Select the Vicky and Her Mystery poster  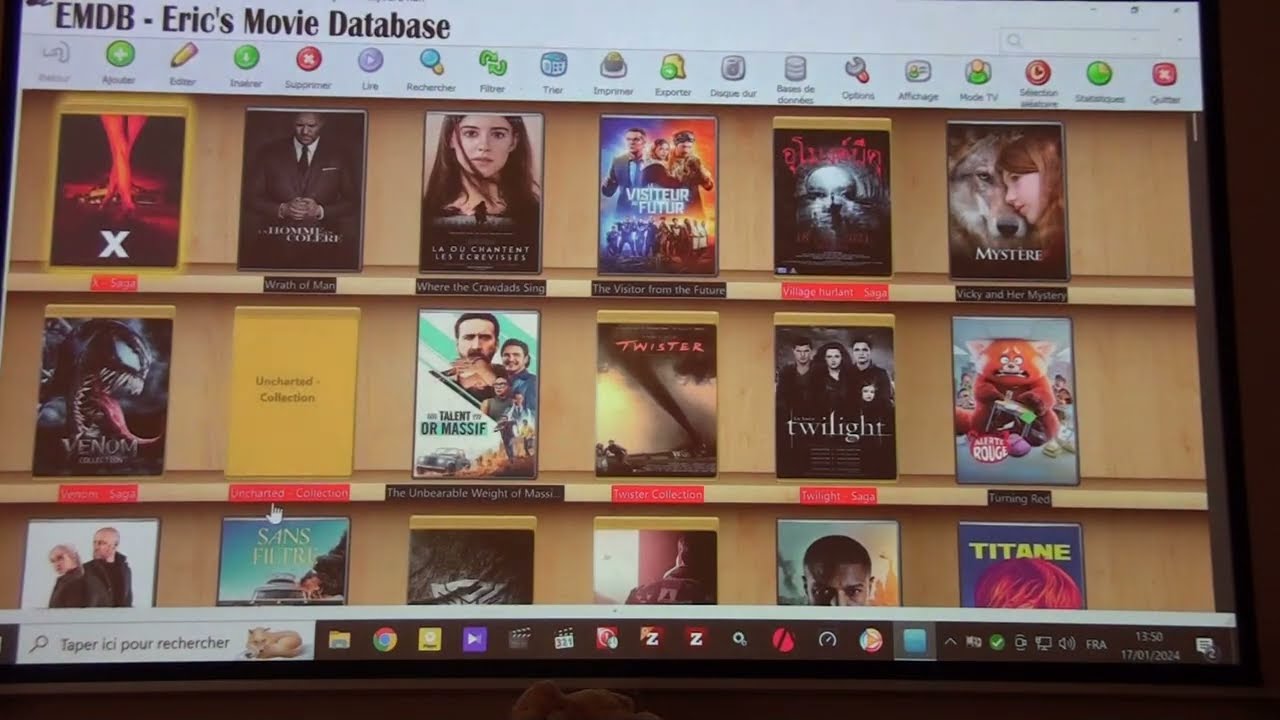(1007, 201)
